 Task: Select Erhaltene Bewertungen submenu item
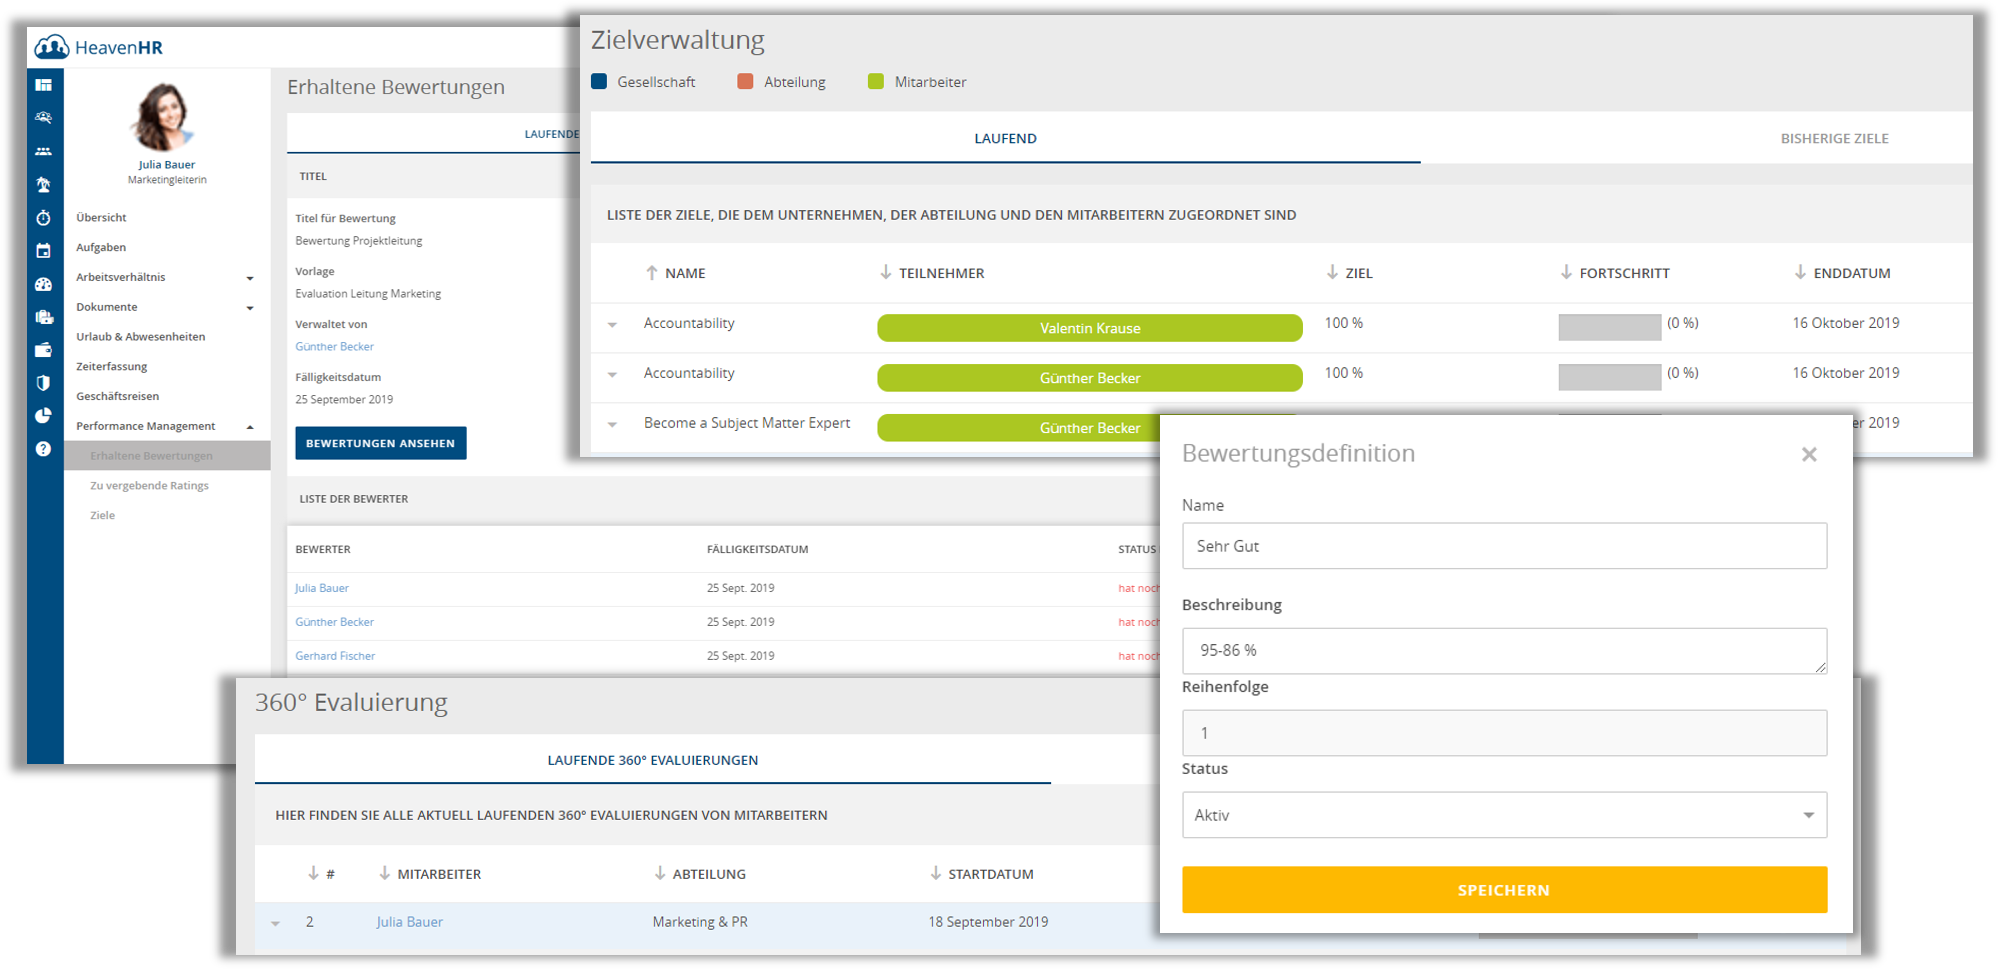(x=167, y=456)
